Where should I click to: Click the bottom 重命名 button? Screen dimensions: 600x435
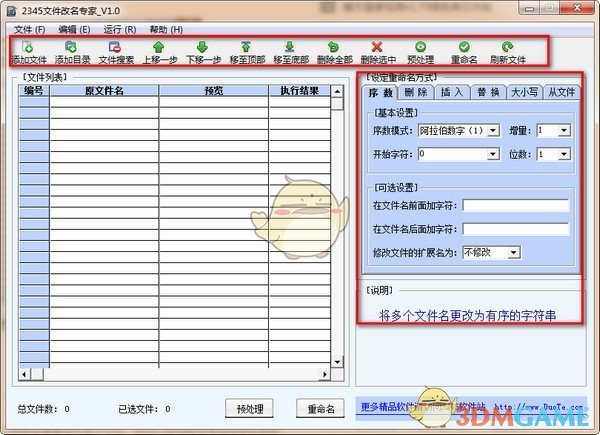(321, 409)
